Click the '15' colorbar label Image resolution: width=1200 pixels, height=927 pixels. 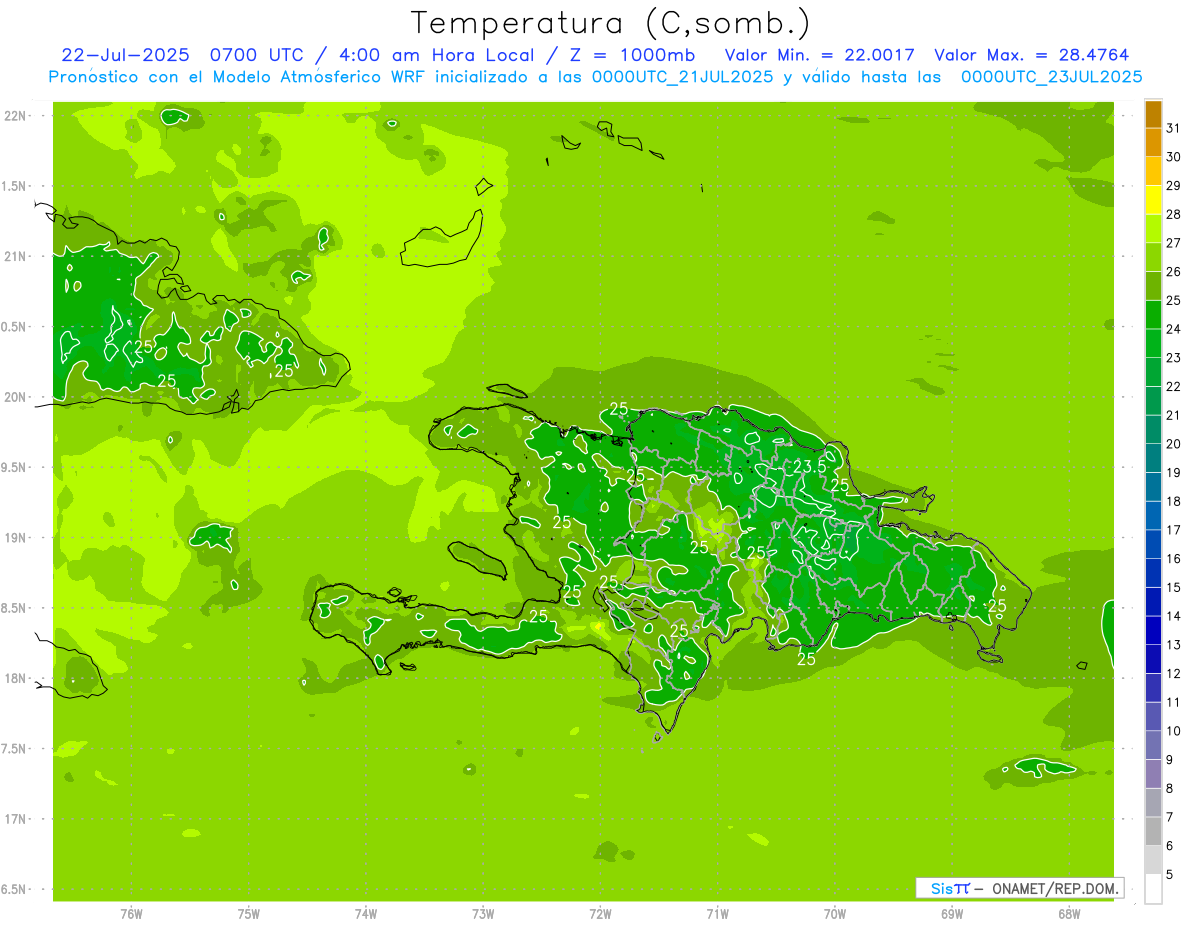click(1173, 587)
